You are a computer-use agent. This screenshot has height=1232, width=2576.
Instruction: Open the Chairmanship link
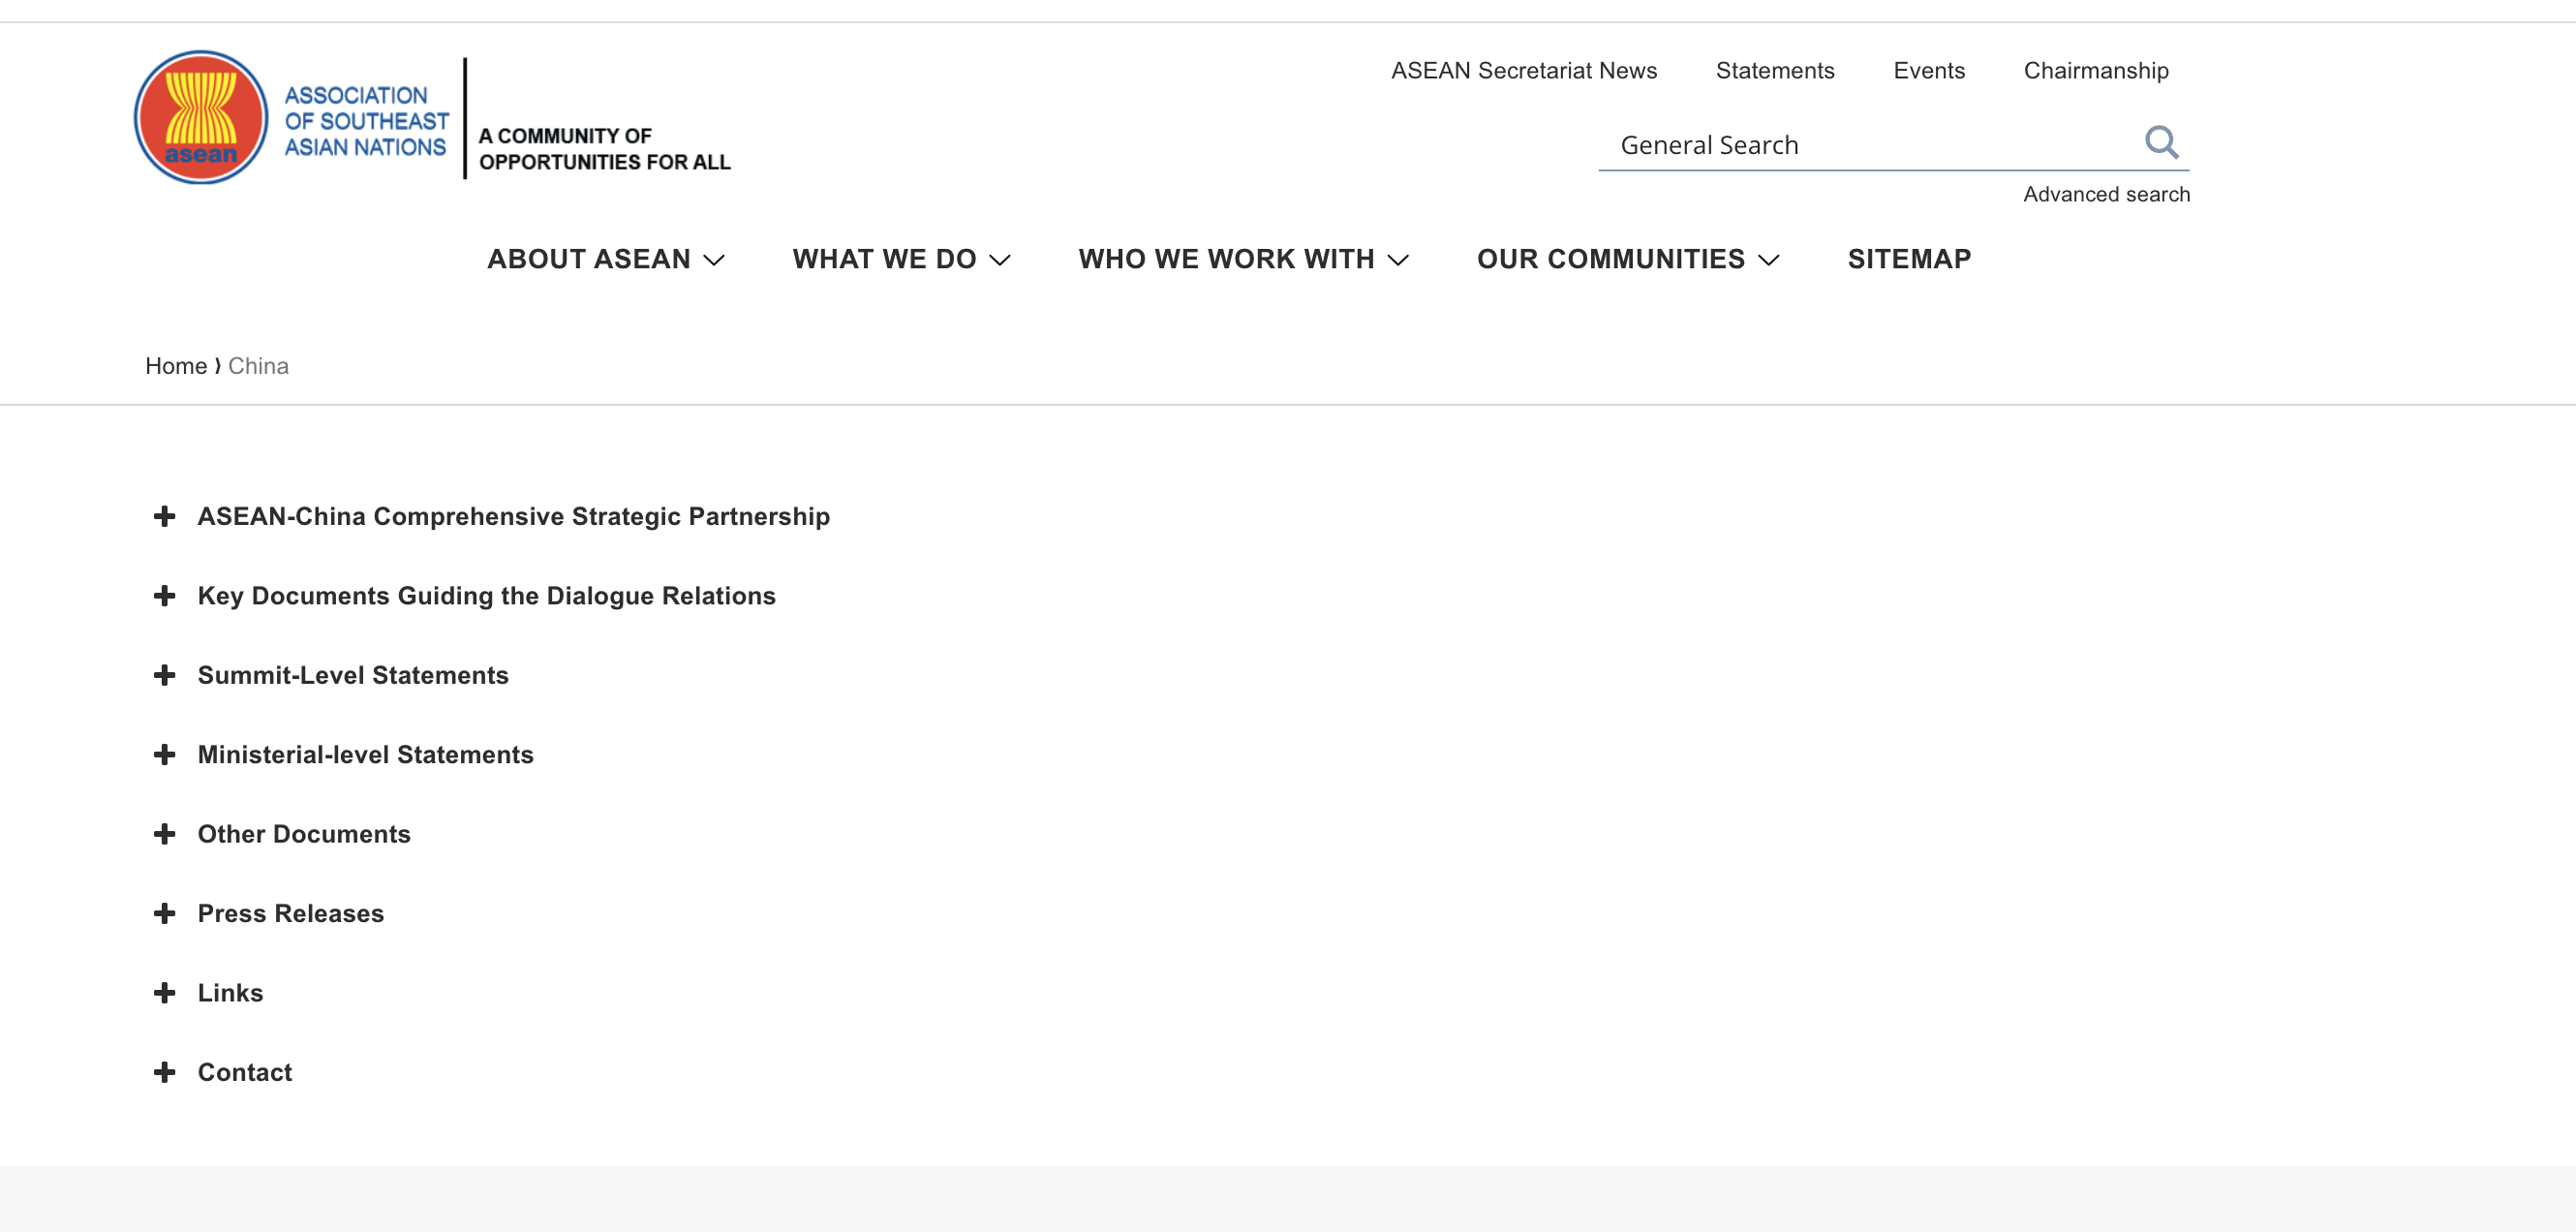(2096, 71)
